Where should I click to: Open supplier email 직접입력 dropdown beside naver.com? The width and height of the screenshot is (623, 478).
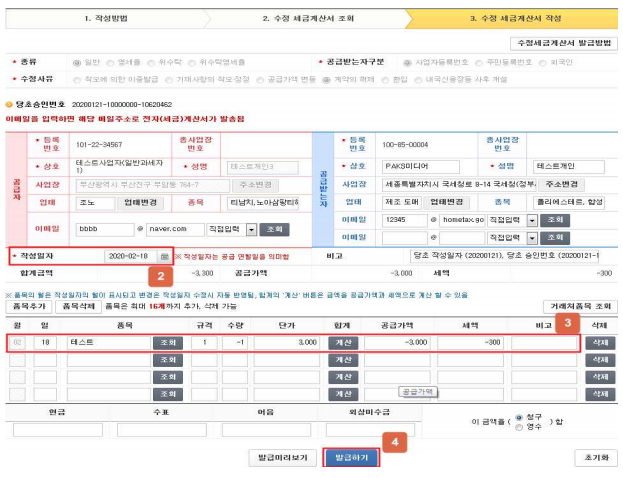pos(232,229)
